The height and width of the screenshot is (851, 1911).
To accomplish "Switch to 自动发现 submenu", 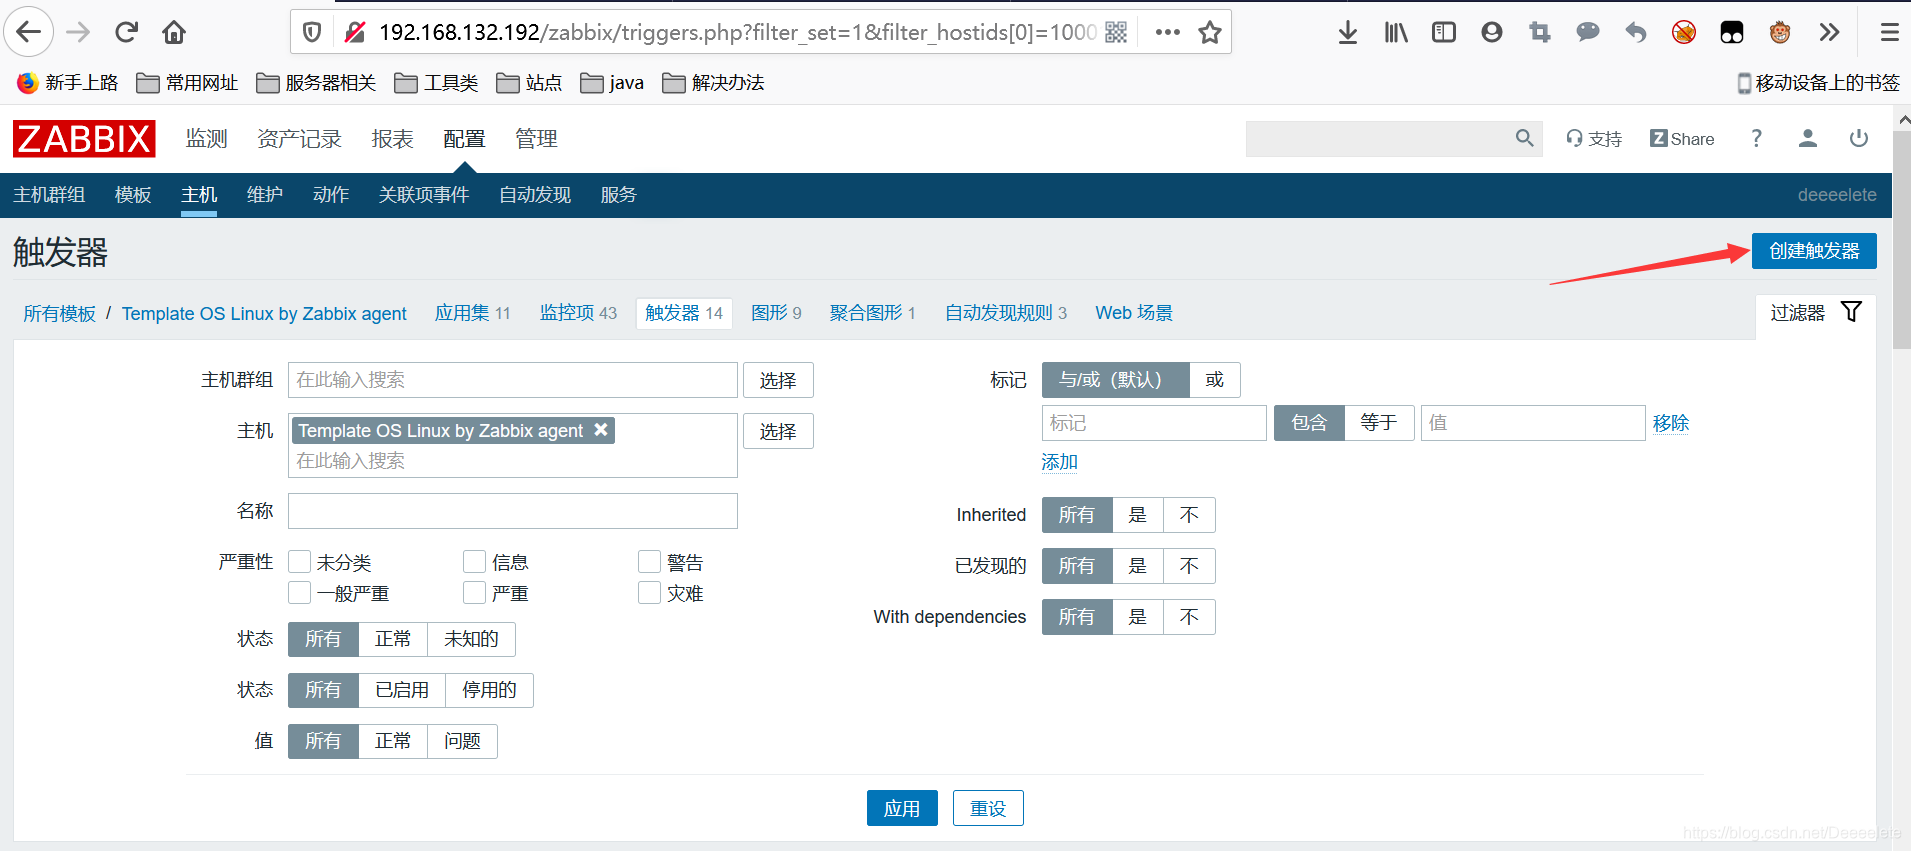I will click(535, 194).
